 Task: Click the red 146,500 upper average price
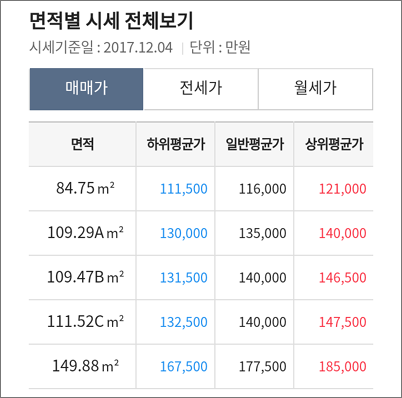tap(343, 278)
